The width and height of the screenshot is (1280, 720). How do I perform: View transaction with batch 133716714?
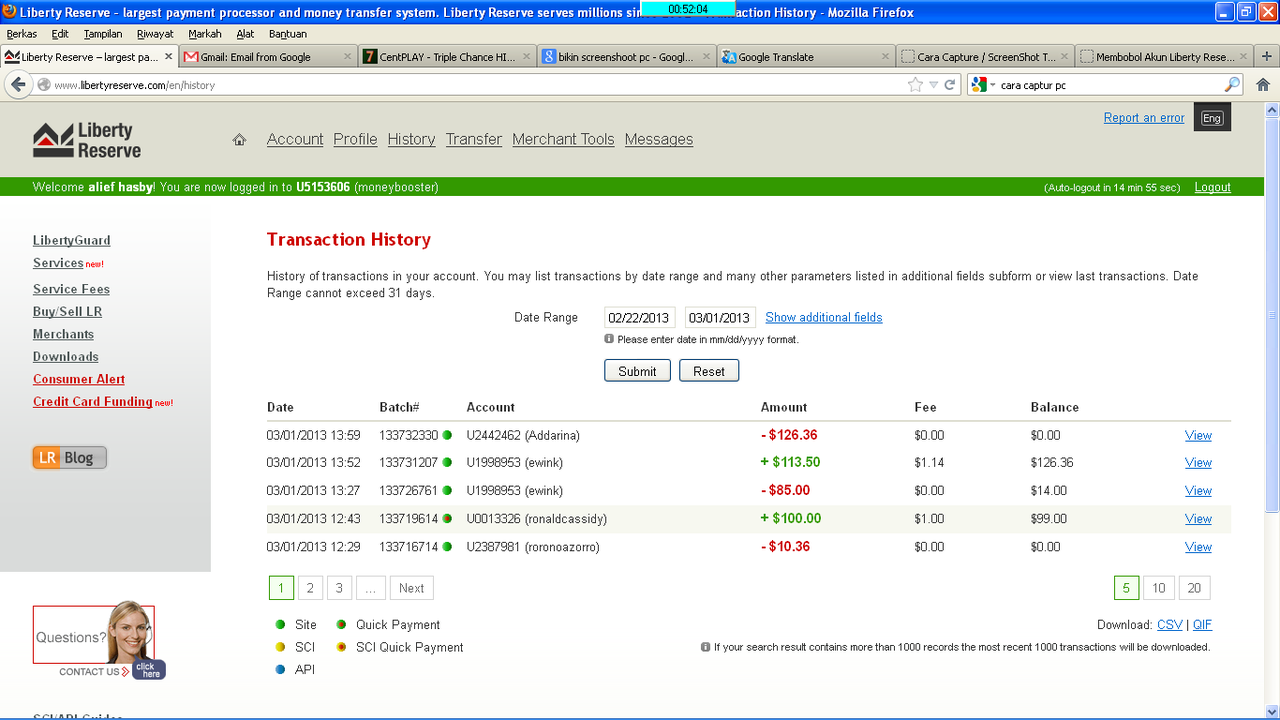(x=1198, y=547)
